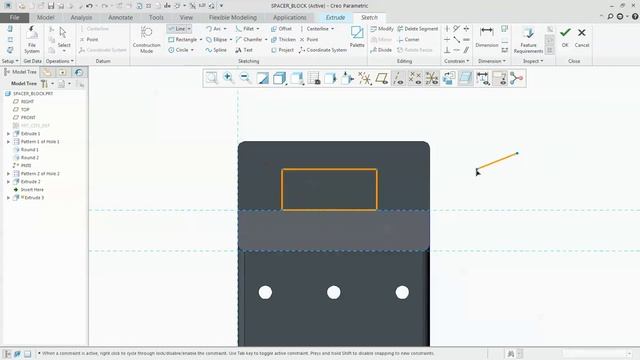
Task: Open Rectangle type dropdown arrow
Action: point(201,40)
